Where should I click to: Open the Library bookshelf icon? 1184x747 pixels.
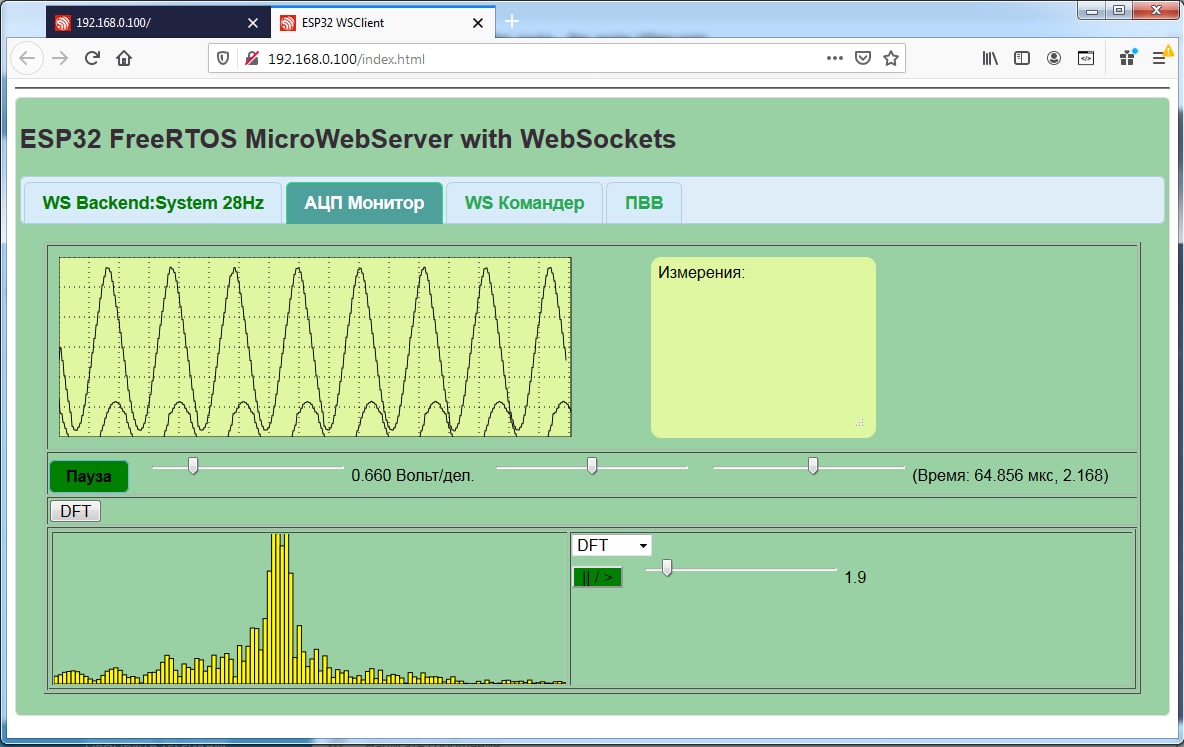(990, 58)
